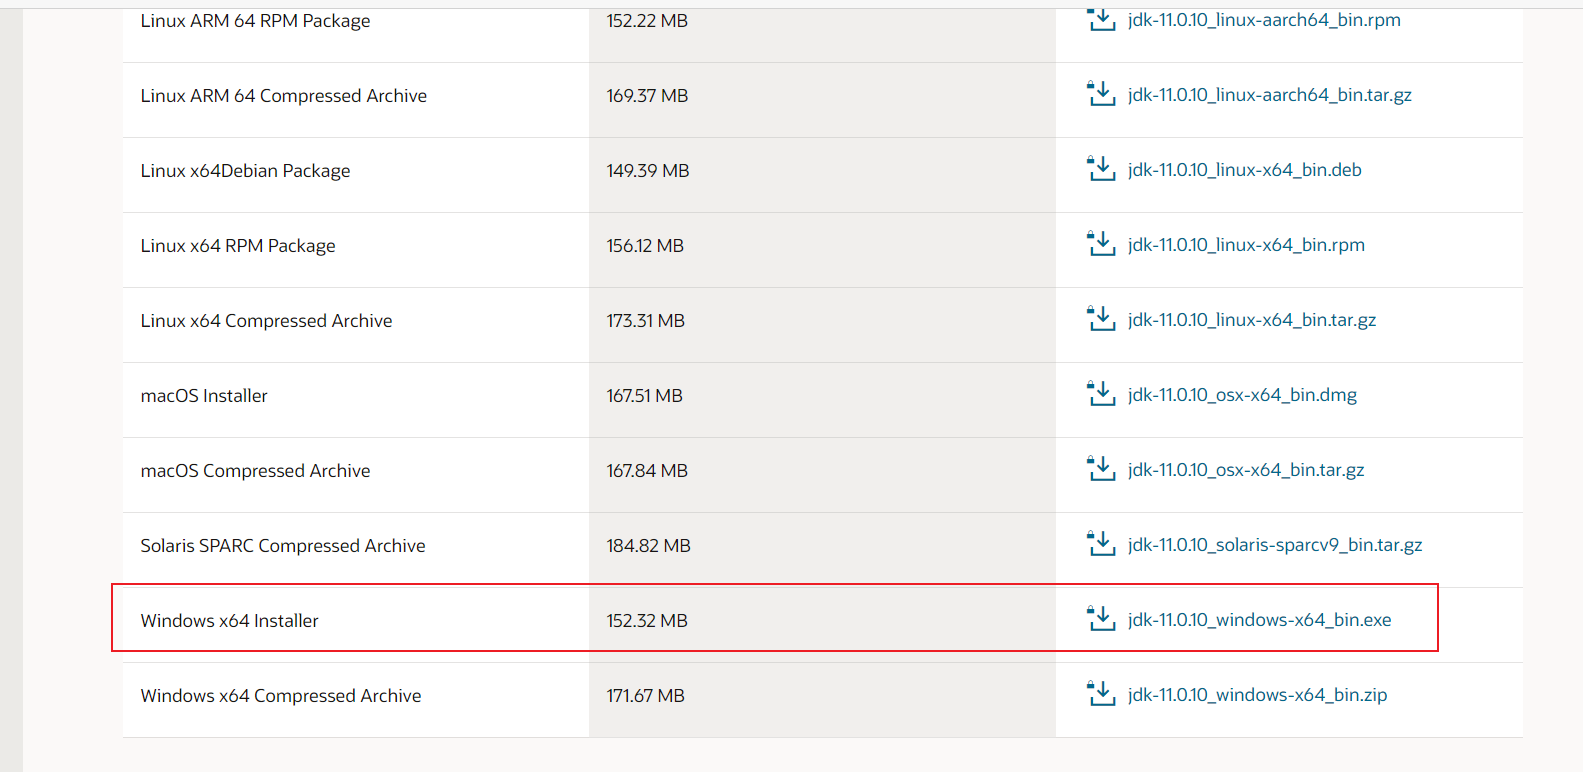This screenshot has height=772, width=1583.
Task: Select 'macOS Installer' text
Action: click(204, 396)
